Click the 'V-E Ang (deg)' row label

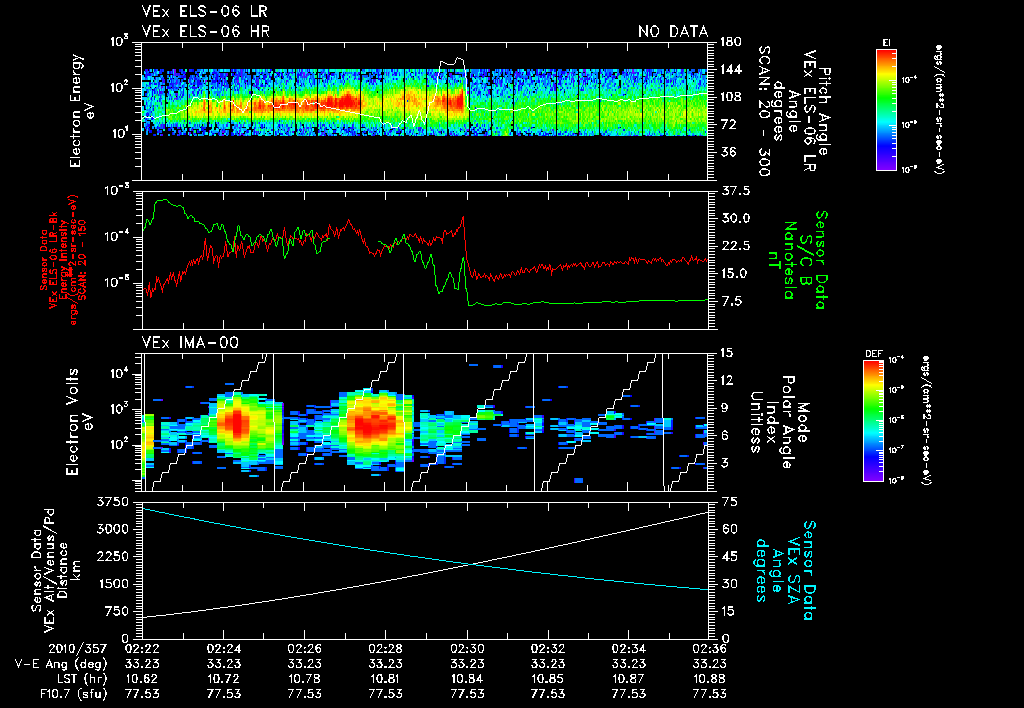pyautogui.click(x=61, y=664)
